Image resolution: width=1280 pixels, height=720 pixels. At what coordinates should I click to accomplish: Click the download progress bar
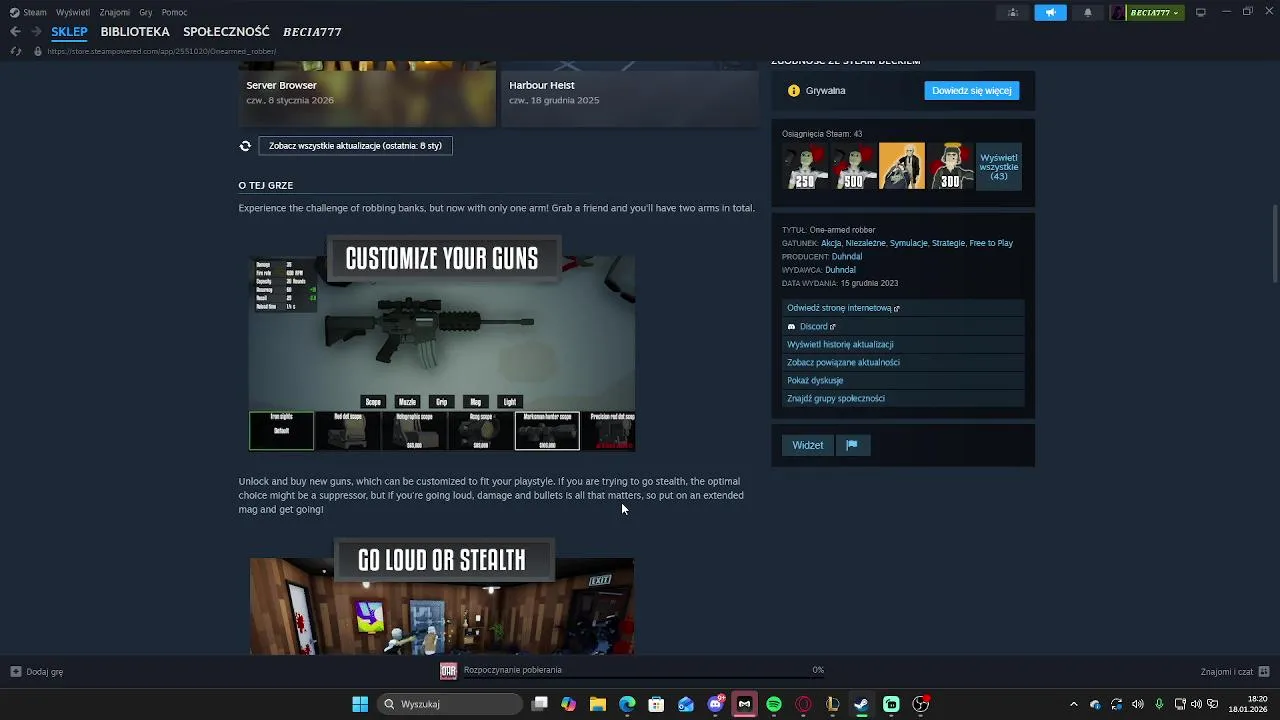tap(644, 678)
